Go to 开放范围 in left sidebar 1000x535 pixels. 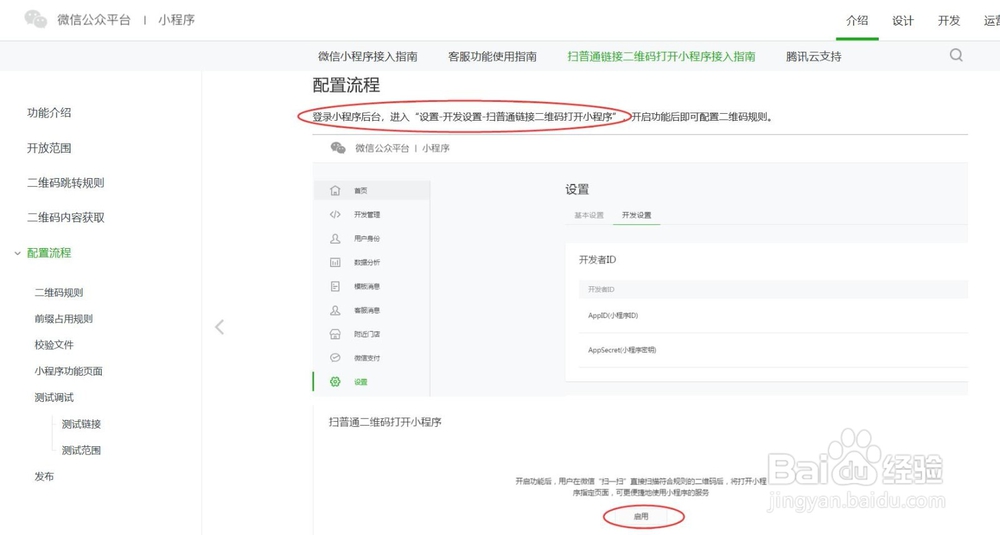click(x=49, y=148)
